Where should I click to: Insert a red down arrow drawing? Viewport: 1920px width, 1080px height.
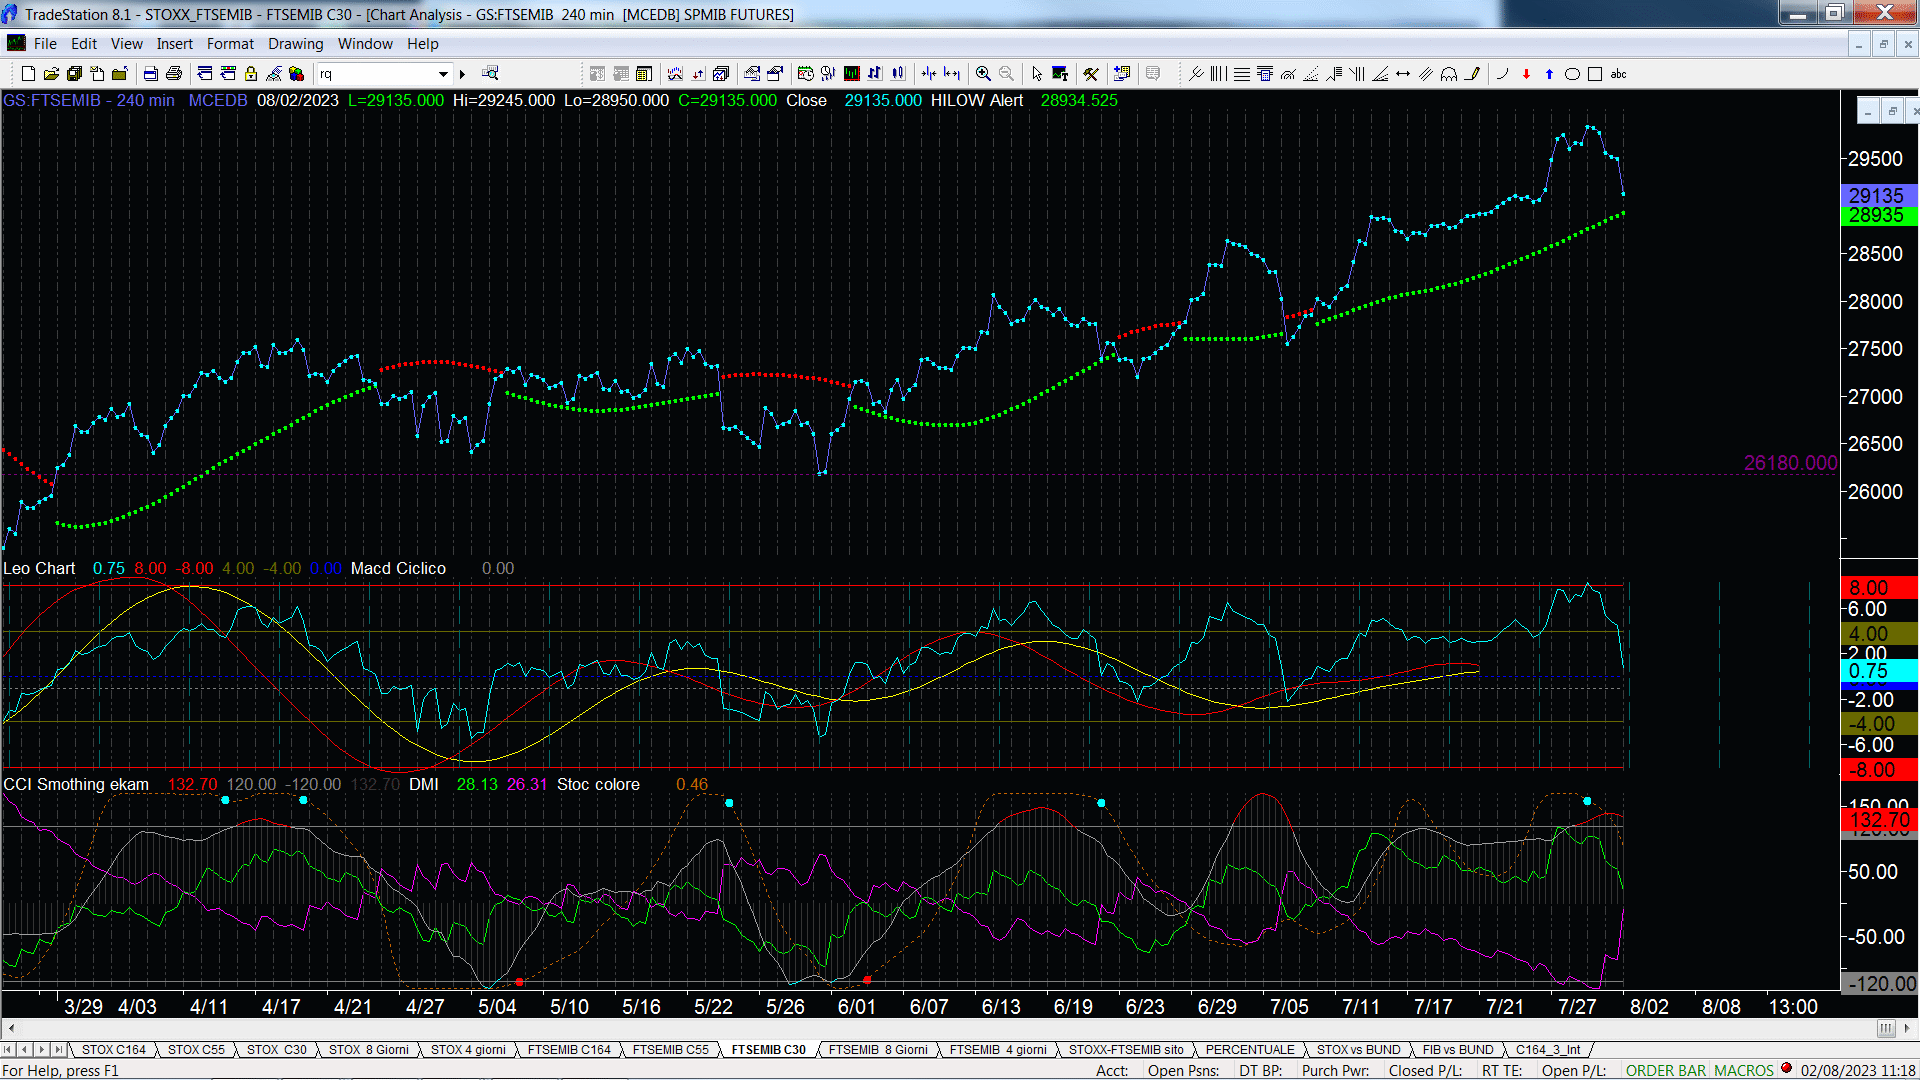[x=1526, y=74]
